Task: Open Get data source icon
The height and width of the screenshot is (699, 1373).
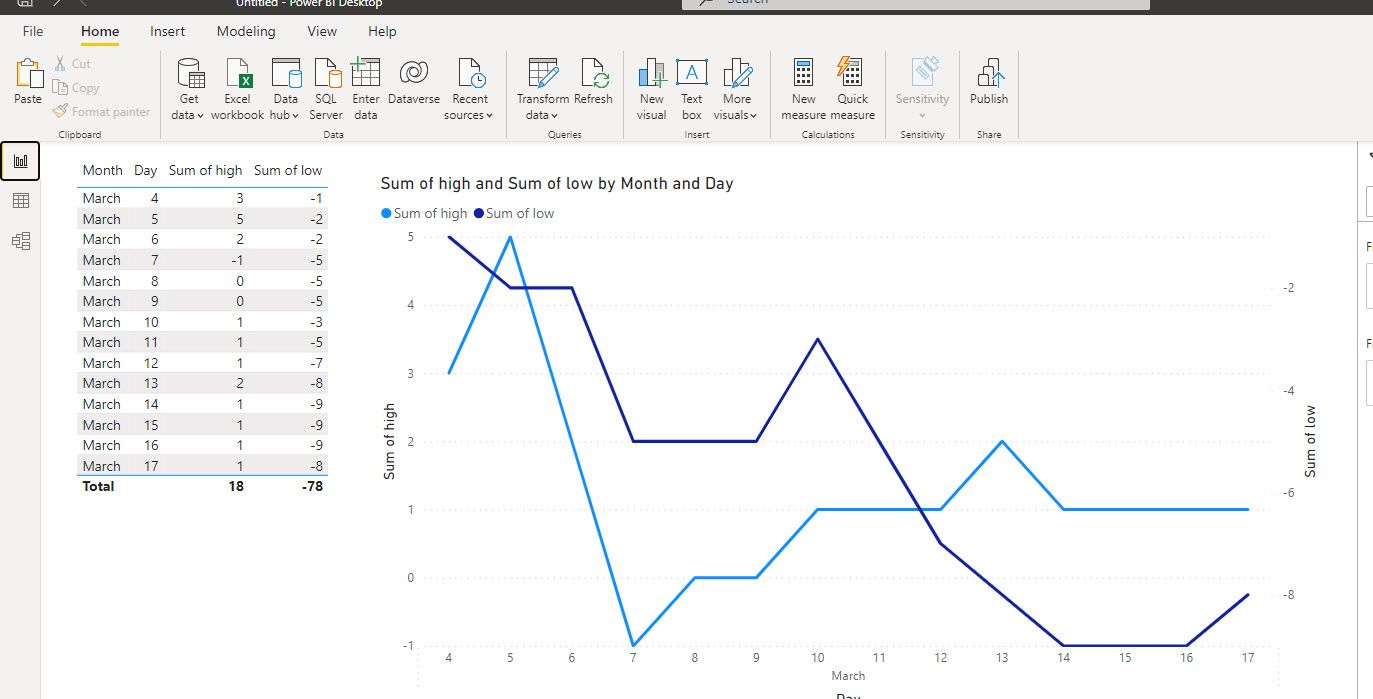Action: [x=189, y=73]
